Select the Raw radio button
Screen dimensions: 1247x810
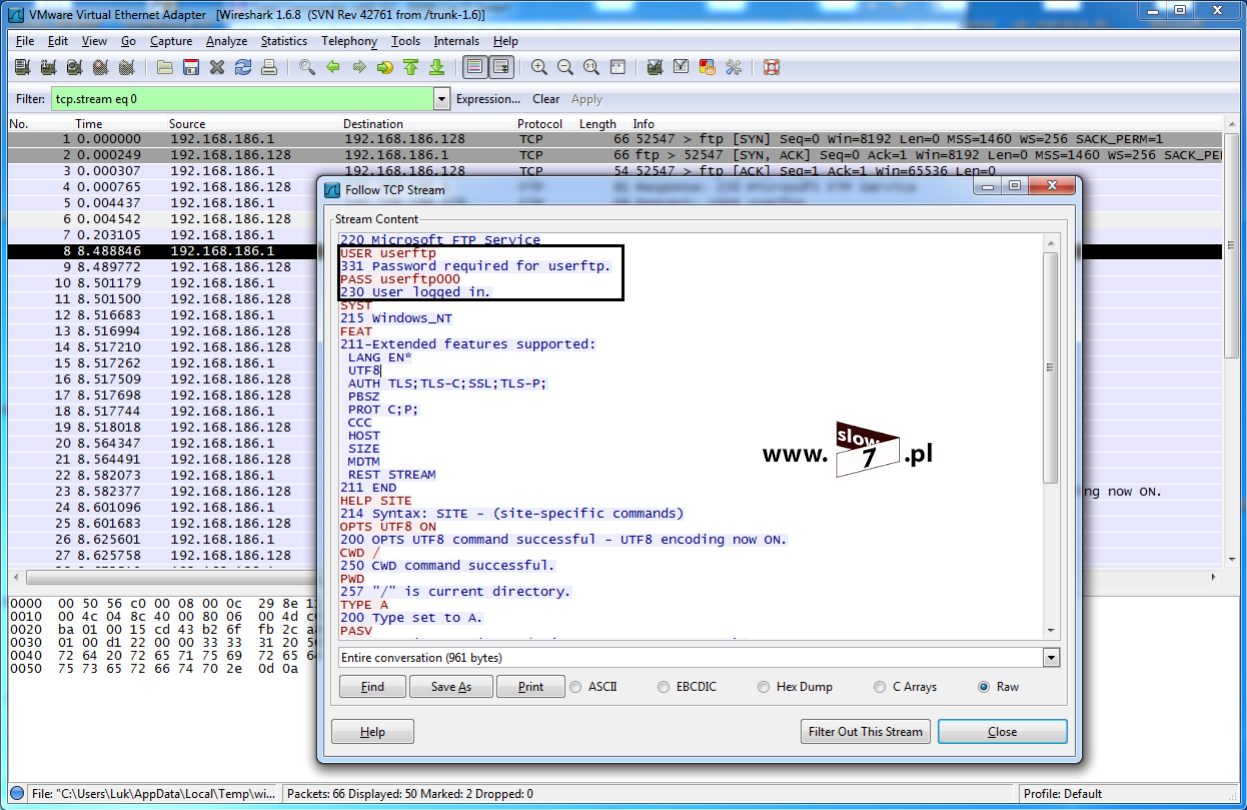984,687
